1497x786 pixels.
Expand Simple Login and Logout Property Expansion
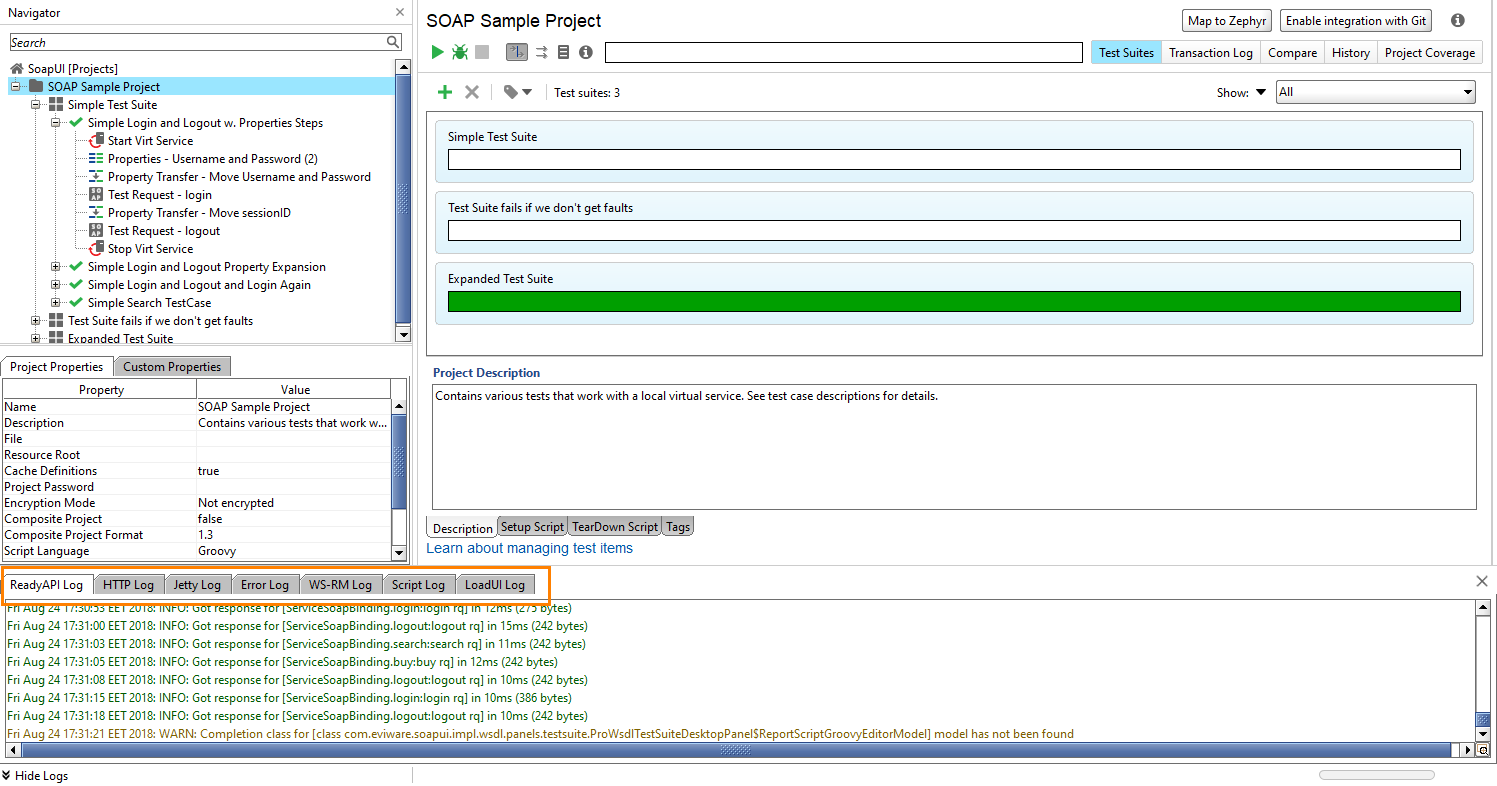[x=56, y=266]
